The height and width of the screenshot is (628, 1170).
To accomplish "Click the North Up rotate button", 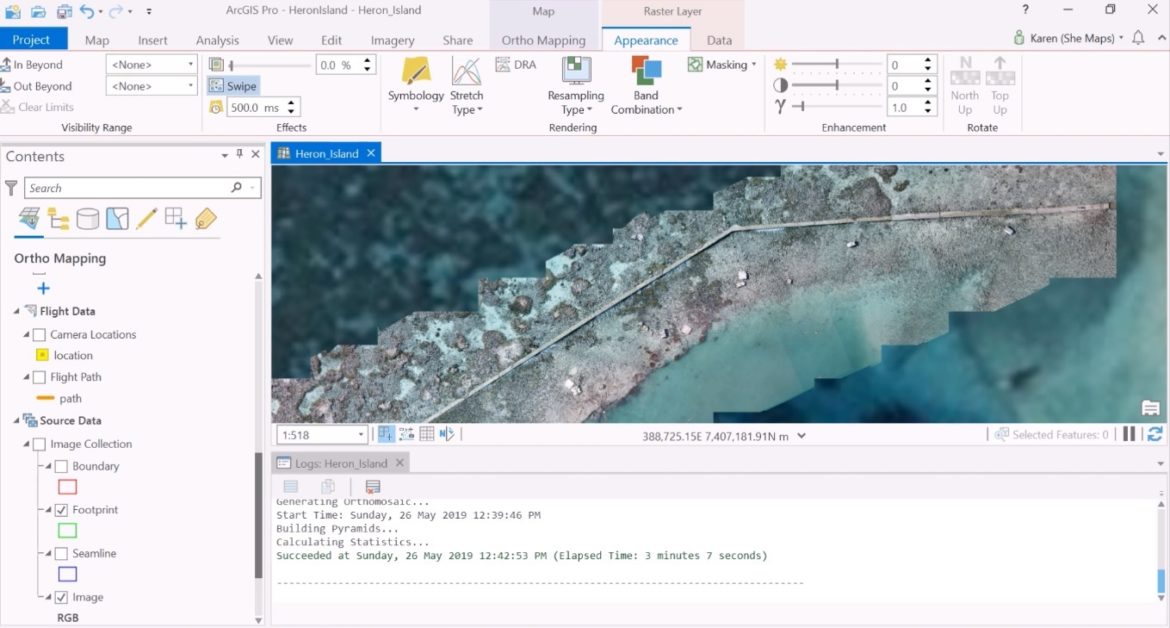I will (x=965, y=85).
